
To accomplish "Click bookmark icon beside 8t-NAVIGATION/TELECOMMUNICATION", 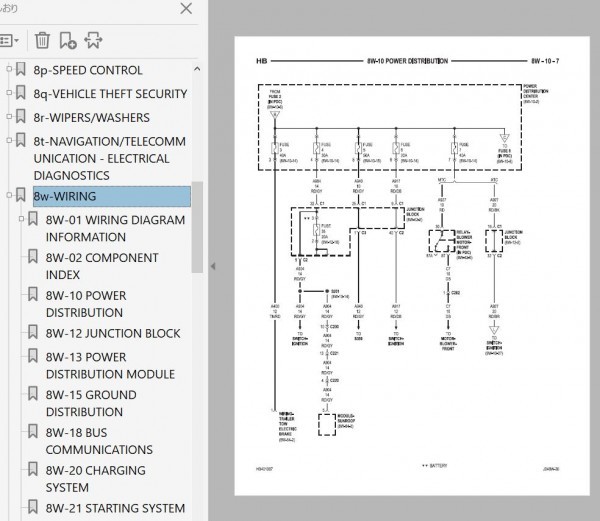I will coord(21,140).
